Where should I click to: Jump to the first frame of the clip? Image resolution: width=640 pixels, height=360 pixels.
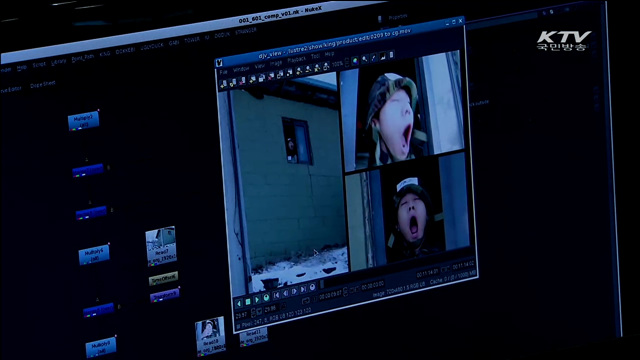[276, 295]
